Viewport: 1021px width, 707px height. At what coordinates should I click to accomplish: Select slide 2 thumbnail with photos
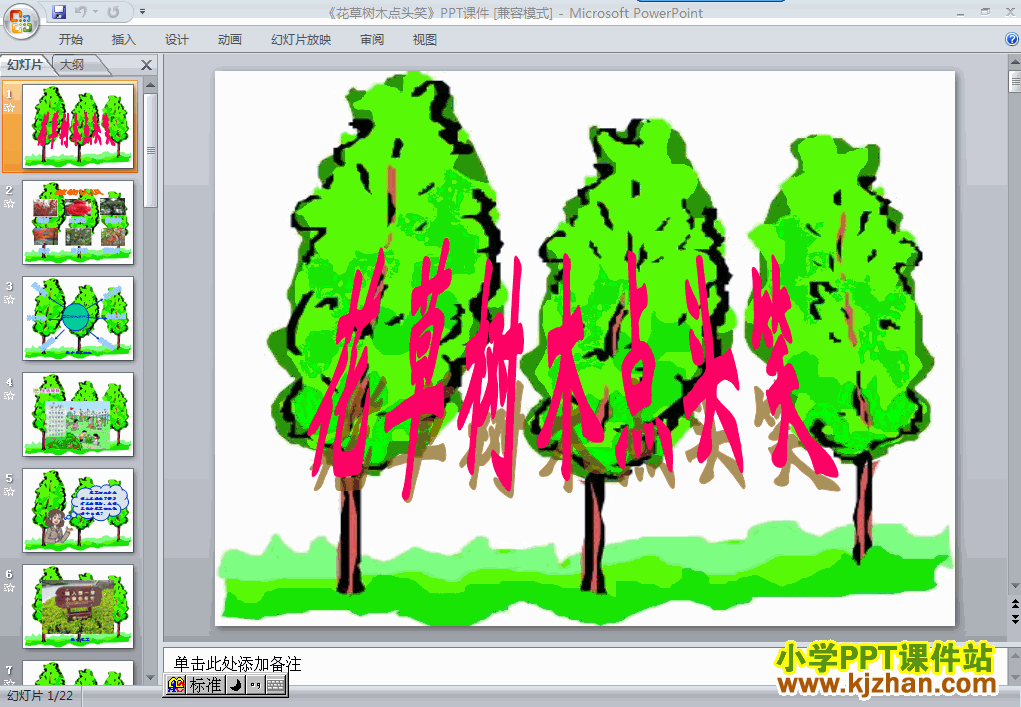(x=78, y=222)
